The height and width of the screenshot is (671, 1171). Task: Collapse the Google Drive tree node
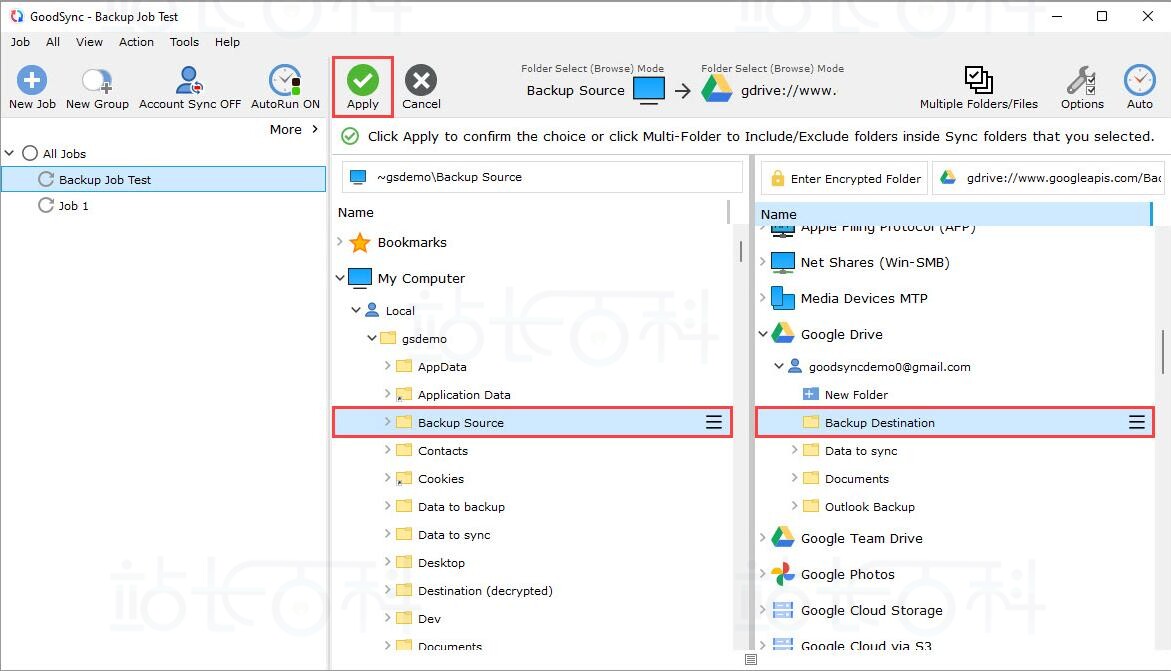[x=762, y=334]
